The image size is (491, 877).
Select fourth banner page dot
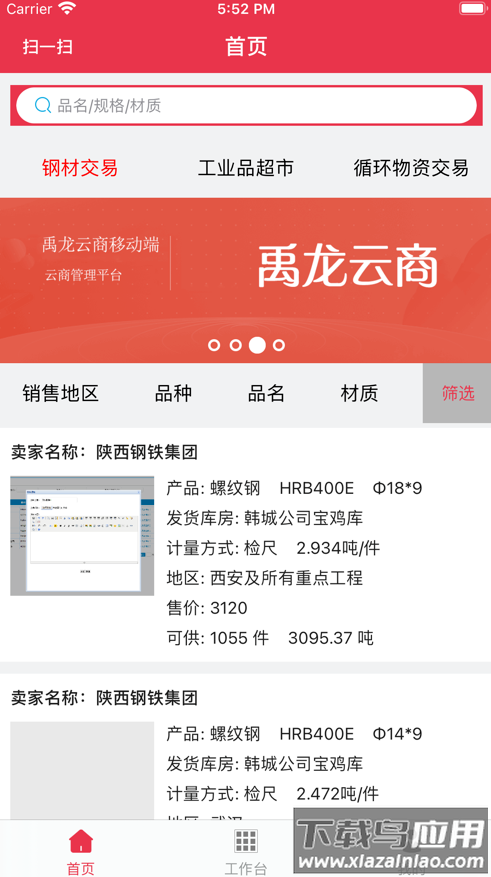click(278, 345)
